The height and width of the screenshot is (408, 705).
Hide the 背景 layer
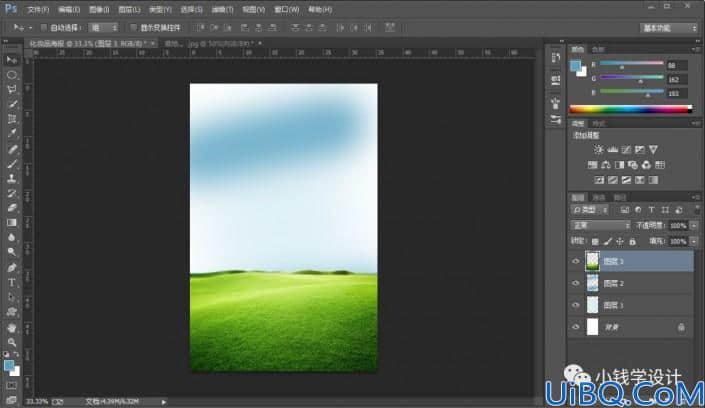coord(576,327)
